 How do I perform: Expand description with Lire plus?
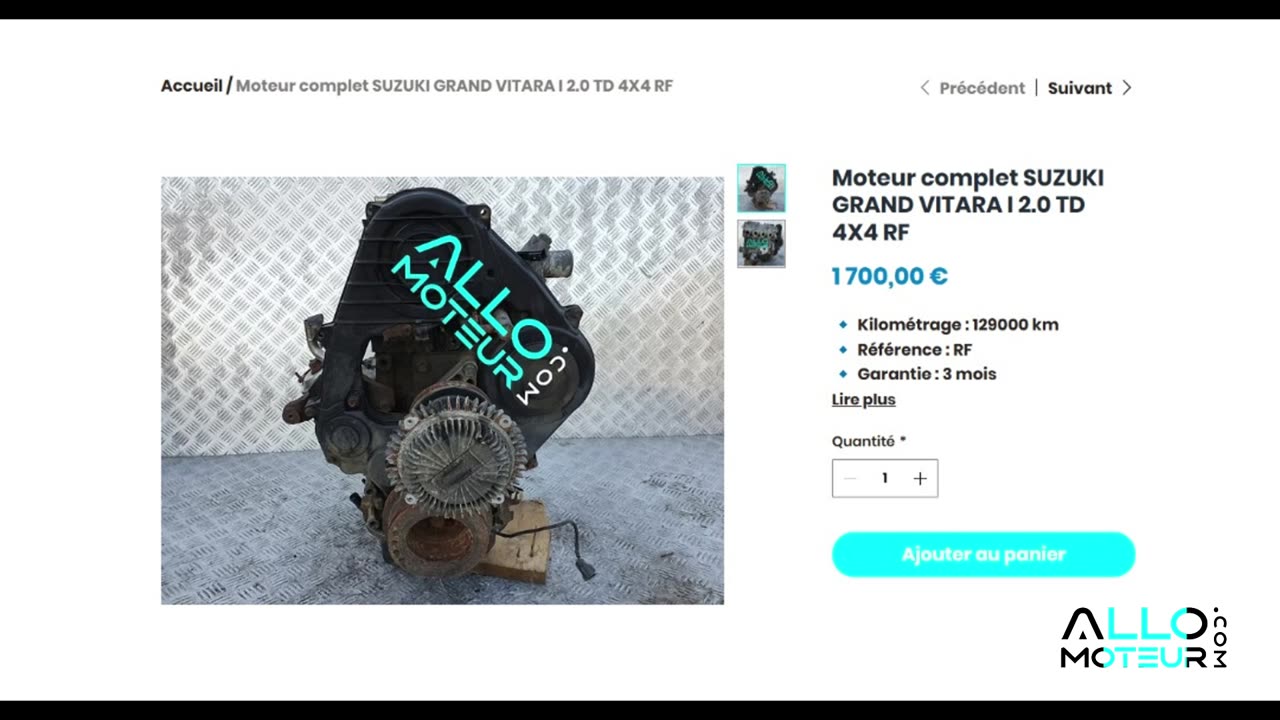pyautogui.click(x=864, y=400)
